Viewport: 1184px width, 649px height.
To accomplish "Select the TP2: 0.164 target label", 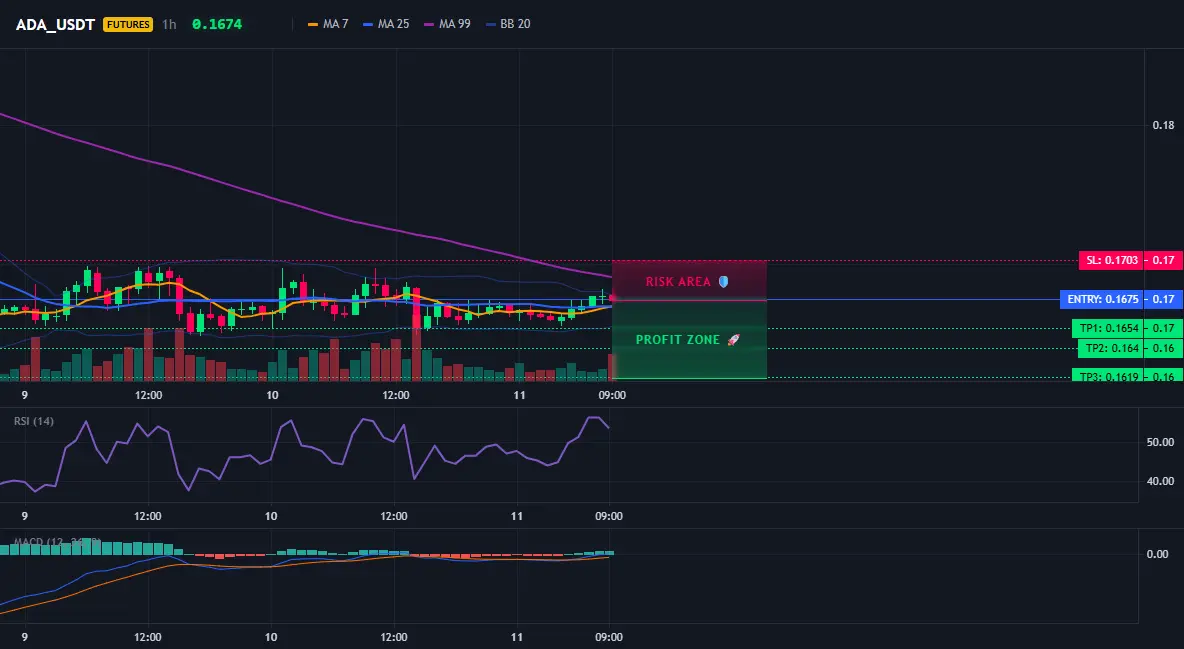I will point(1111,348).
